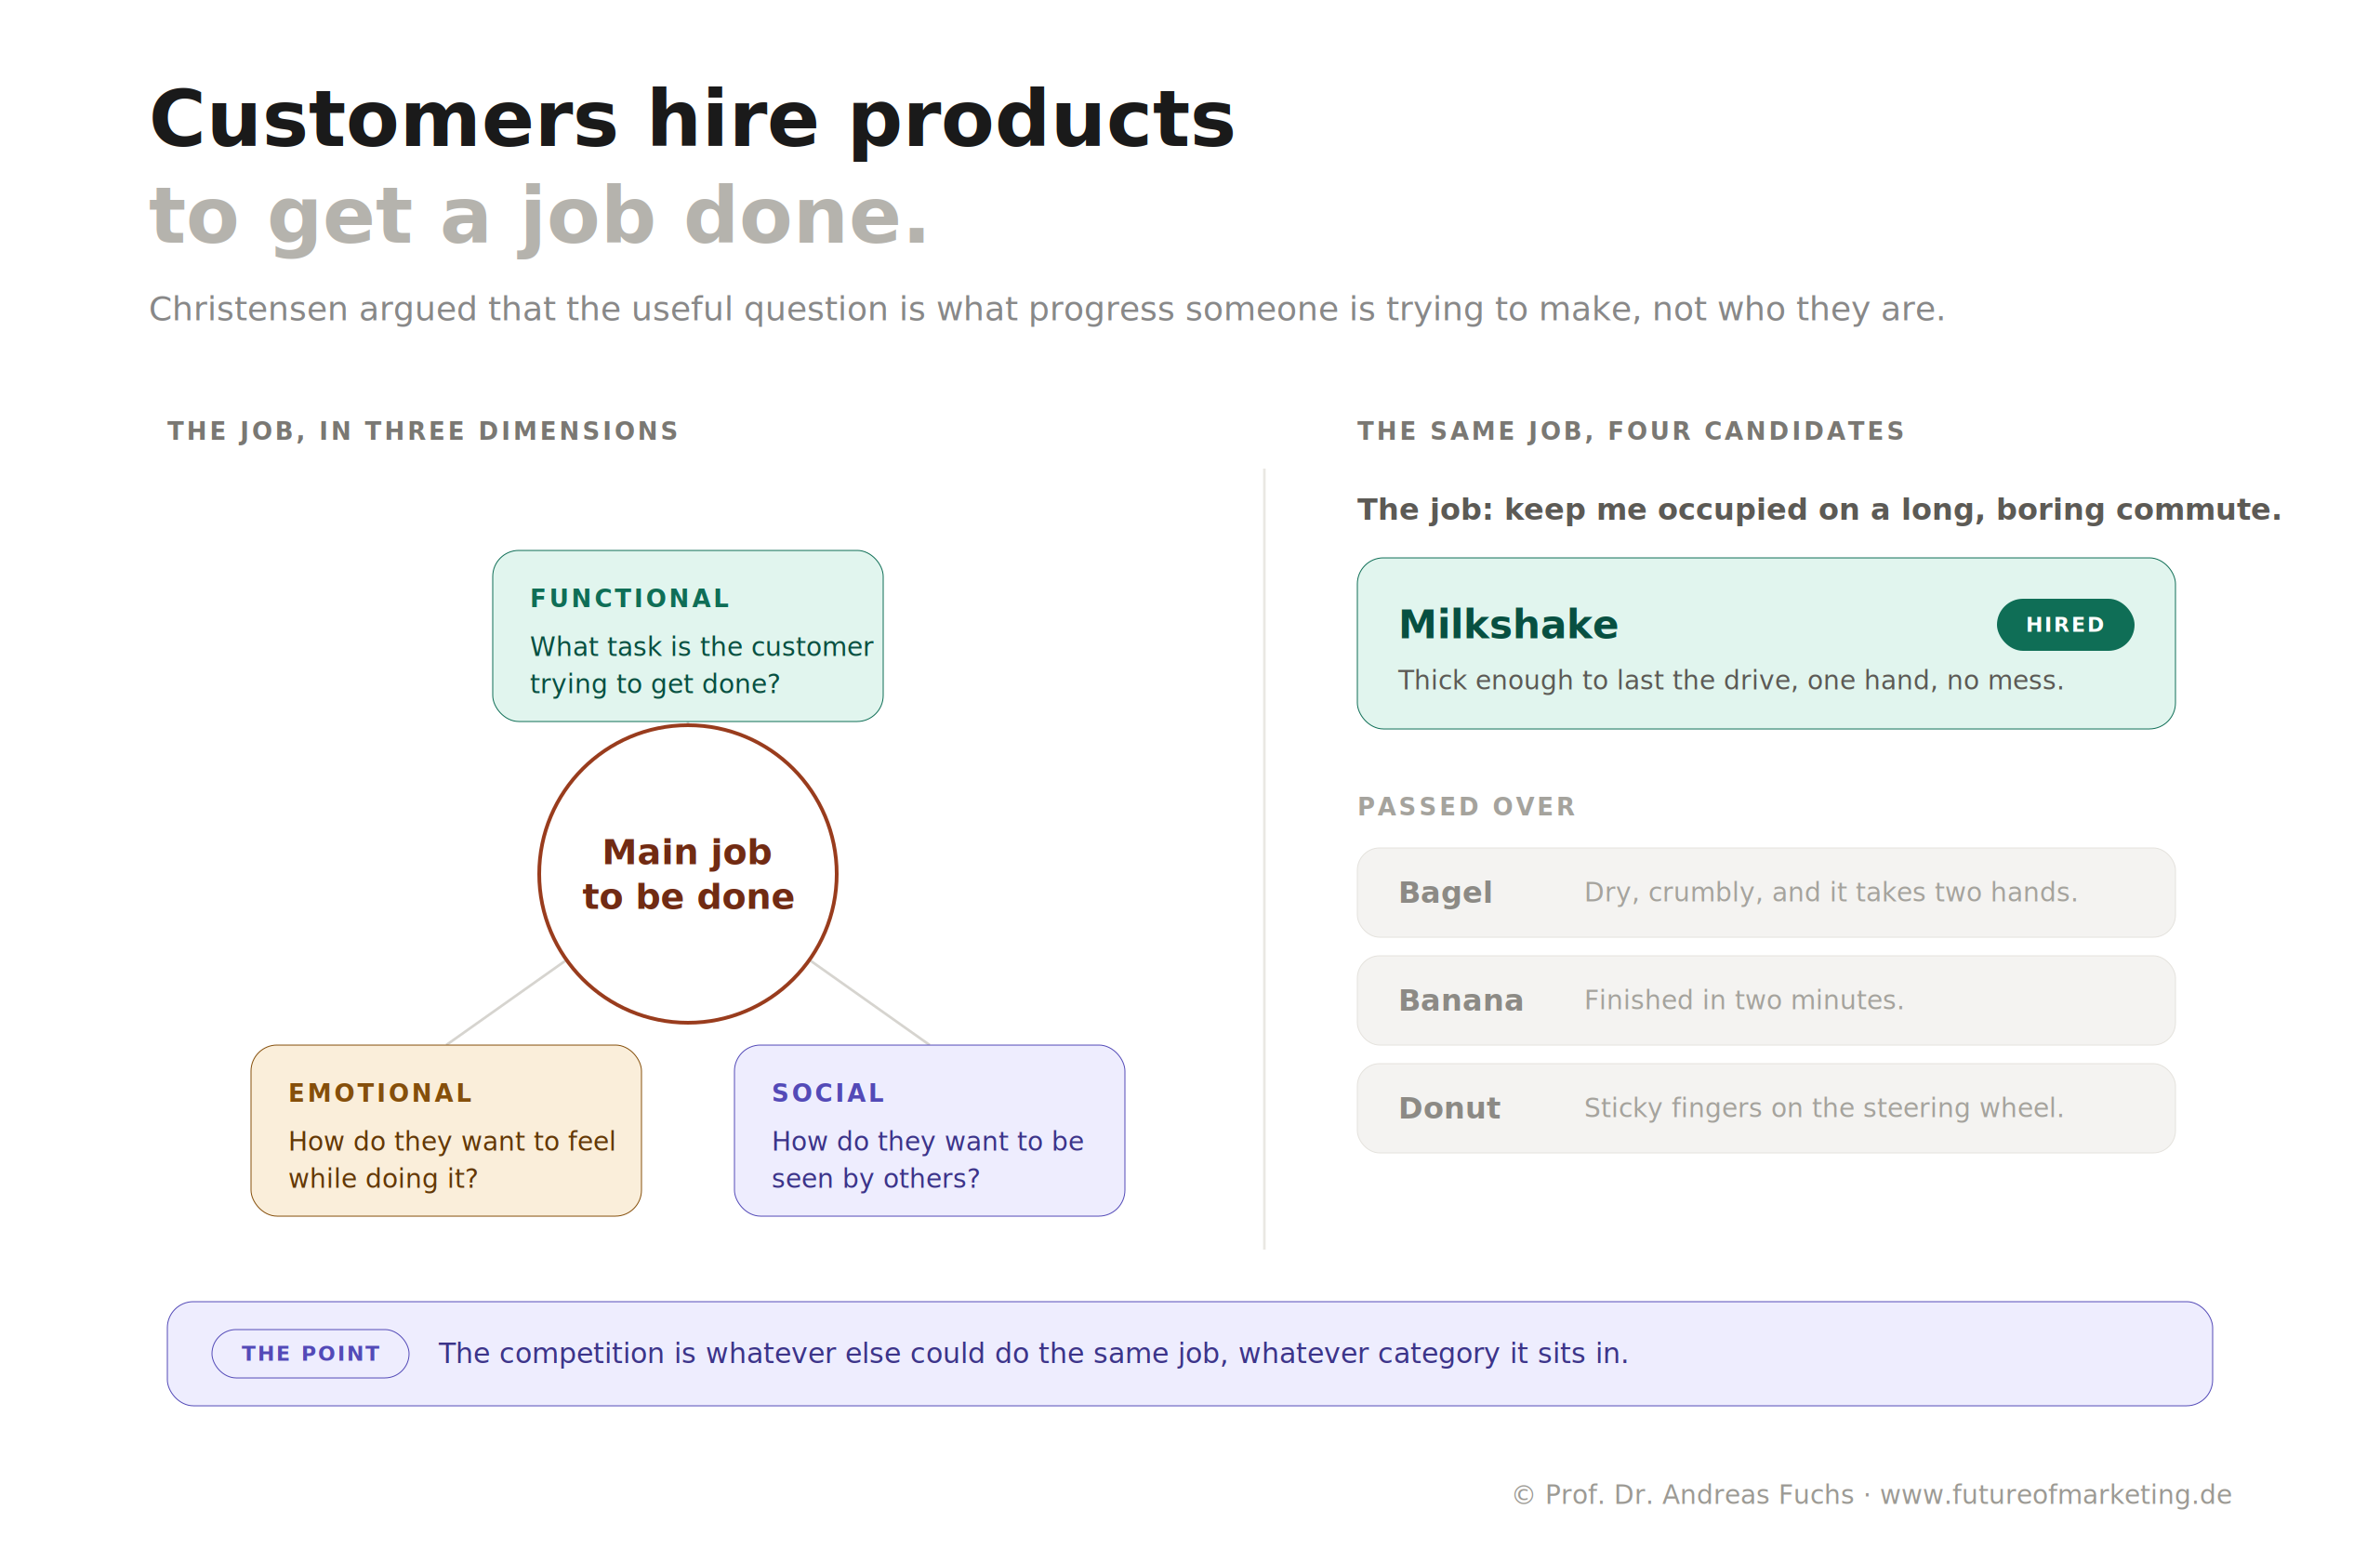The image size is (2380, 1562).
Task: Choose the Donut passed-over card
Action: pyautogui.click(x=1766, y=1109)
